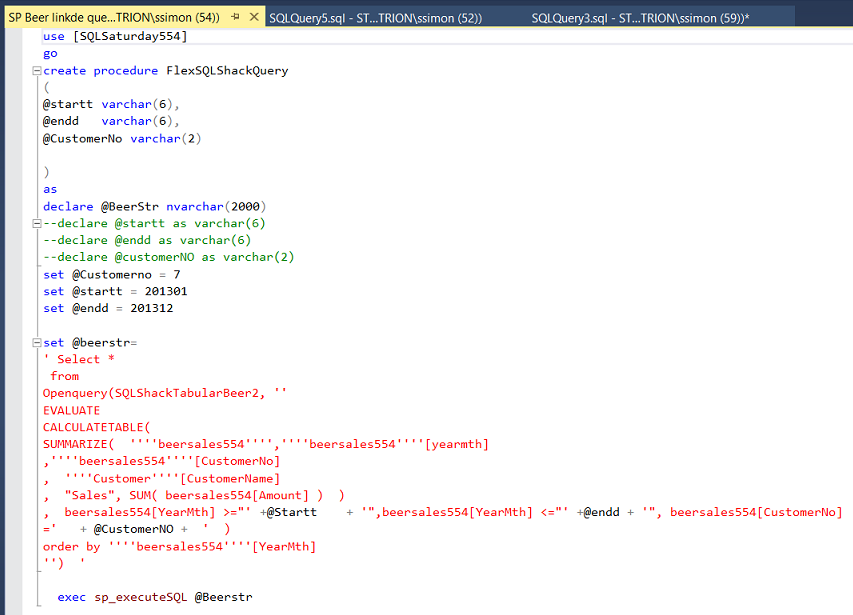853x615 pixels.
Task: Click commented '--declare @endd' line
Action: (147, 240)
